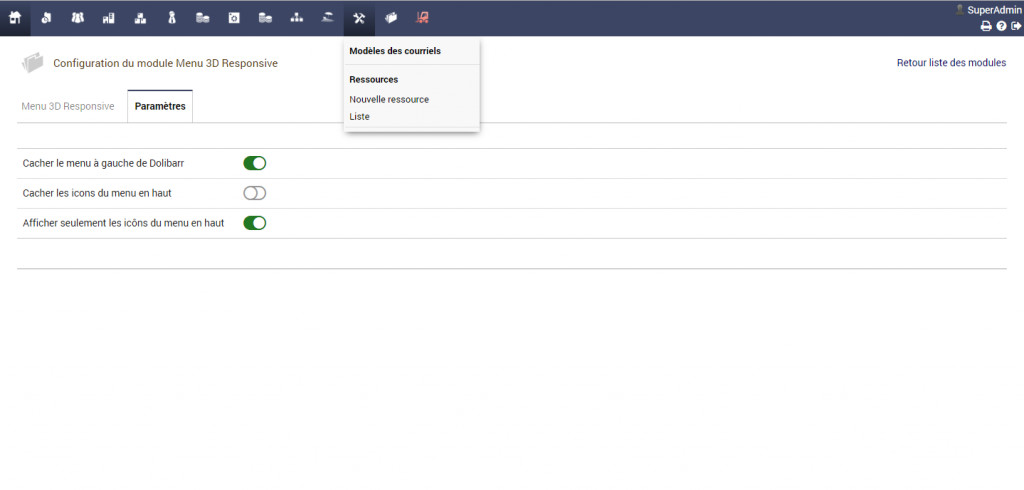Click the person with tie menu icon
This screenshot has height=490, width=1024.
pos(172,18)
